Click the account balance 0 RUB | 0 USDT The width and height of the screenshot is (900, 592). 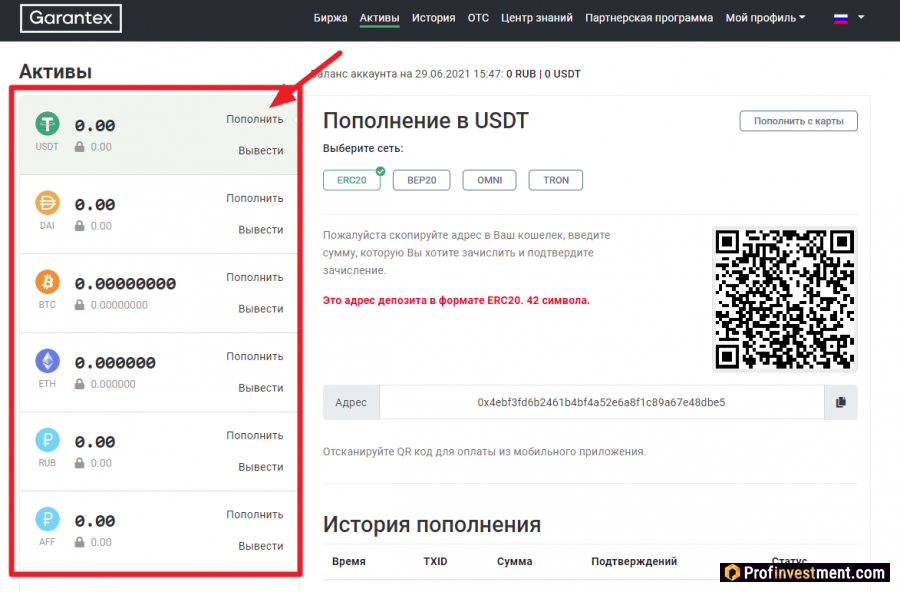(543, 74)
